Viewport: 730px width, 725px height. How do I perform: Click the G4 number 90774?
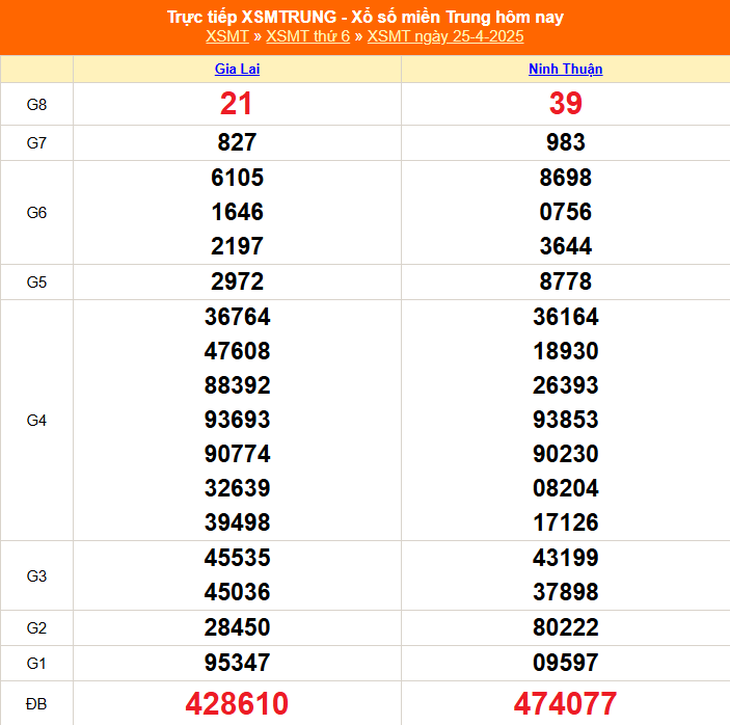tap(237, 454)
